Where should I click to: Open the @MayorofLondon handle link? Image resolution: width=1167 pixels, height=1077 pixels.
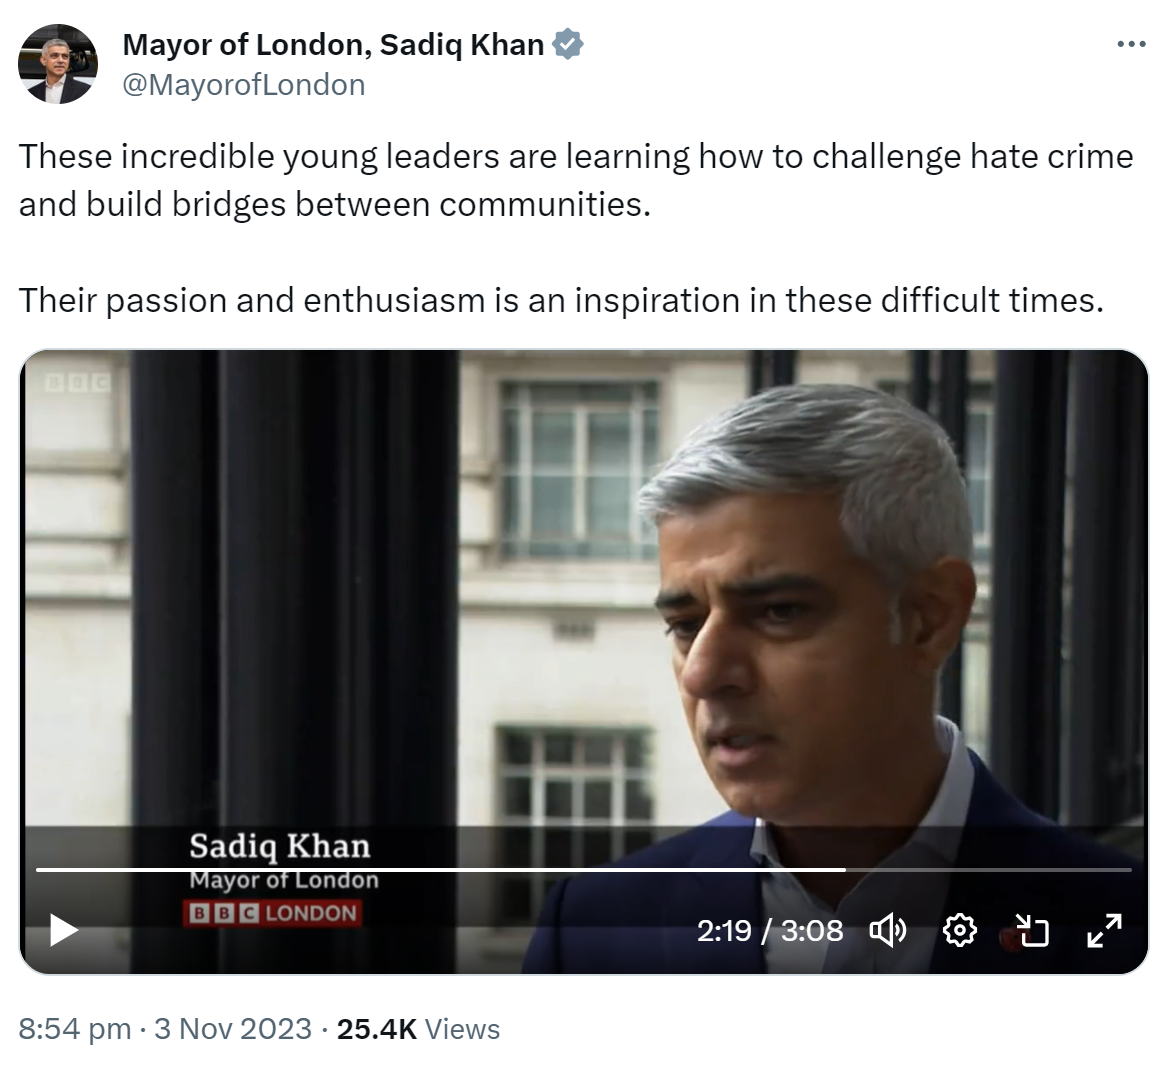243,85
